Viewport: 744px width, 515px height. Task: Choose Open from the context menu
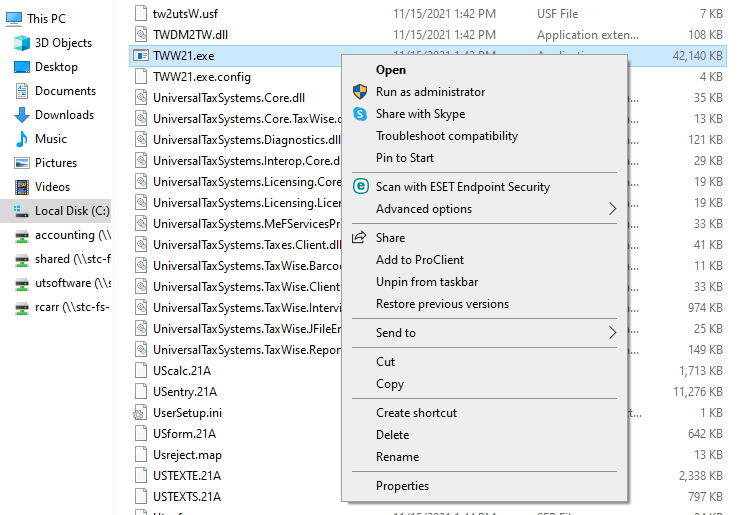[391, 70]
